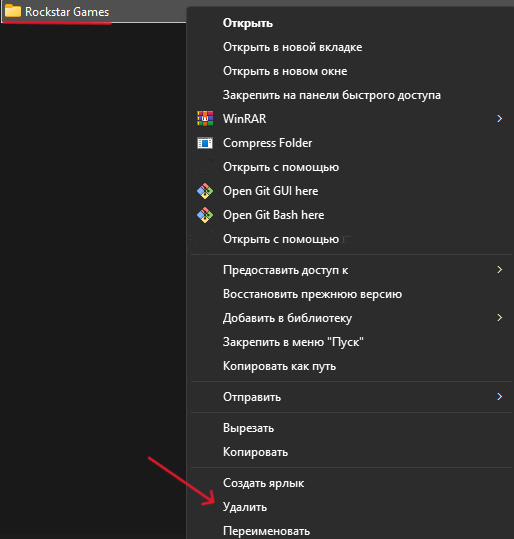Click the Git GUI diamond icon
Screen dimensions: 514x539
(x=205, y=191)
